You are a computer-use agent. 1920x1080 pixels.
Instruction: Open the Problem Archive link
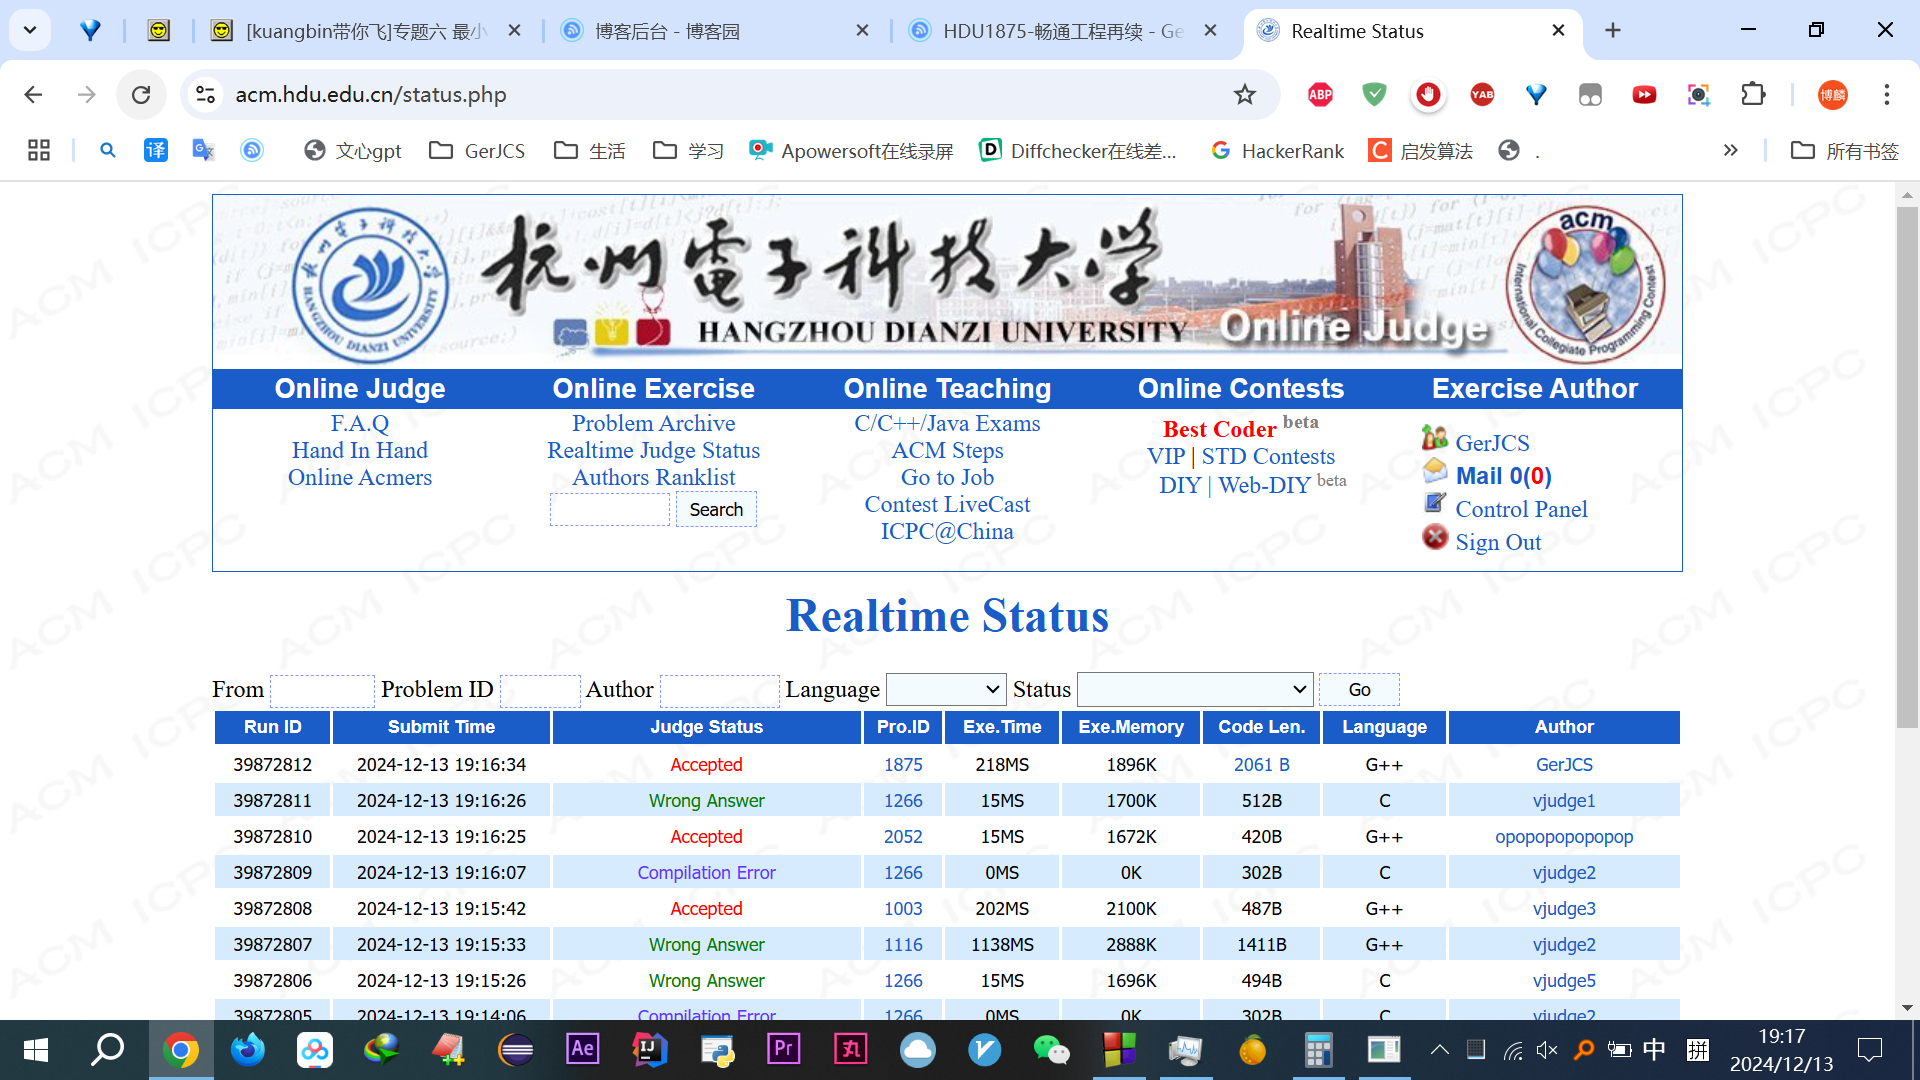coord(653,423)
